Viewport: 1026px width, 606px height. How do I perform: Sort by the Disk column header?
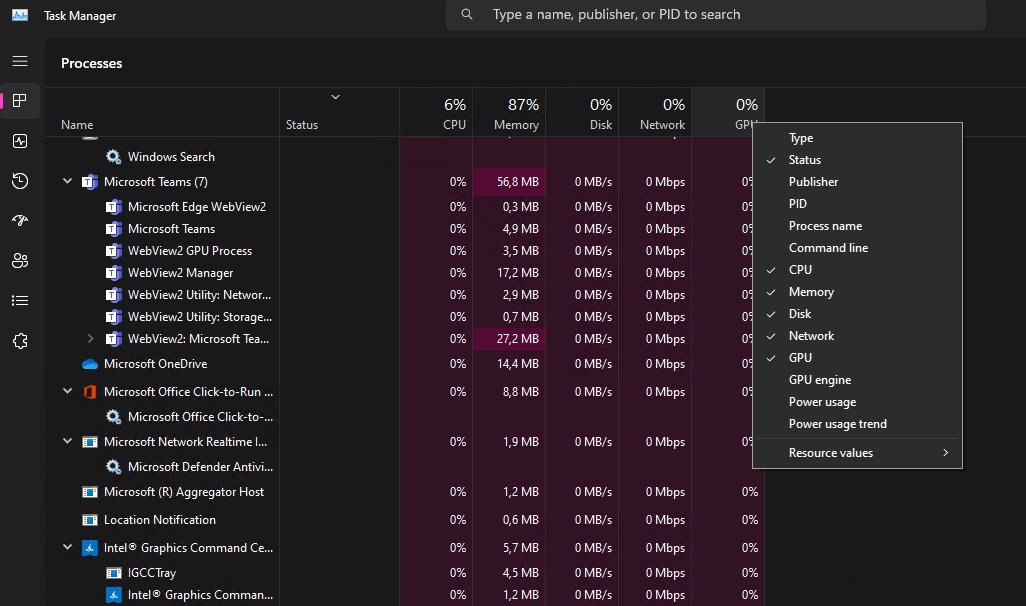coord(582,113)
